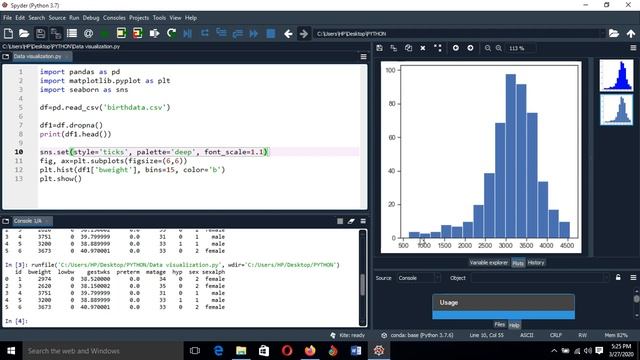
Task: Show previous plot arrow
Action: [x=456, y=48]
